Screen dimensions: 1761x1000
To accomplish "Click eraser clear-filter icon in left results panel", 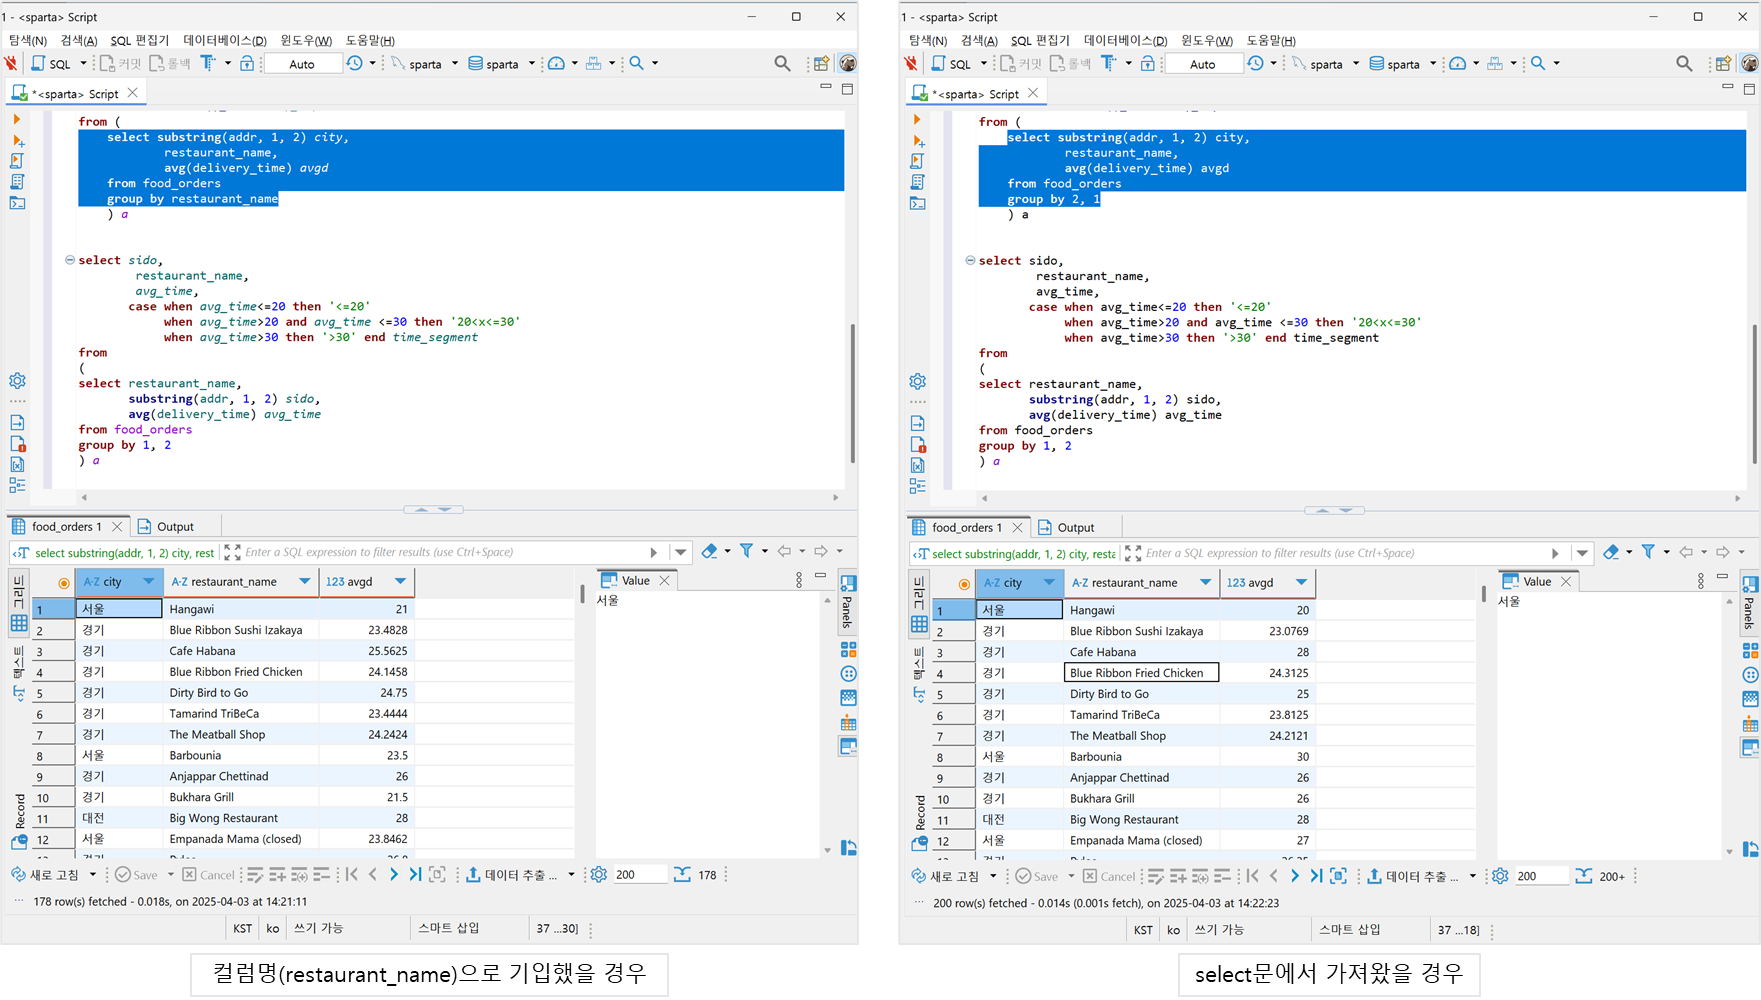I will click(x=709, y=551).
